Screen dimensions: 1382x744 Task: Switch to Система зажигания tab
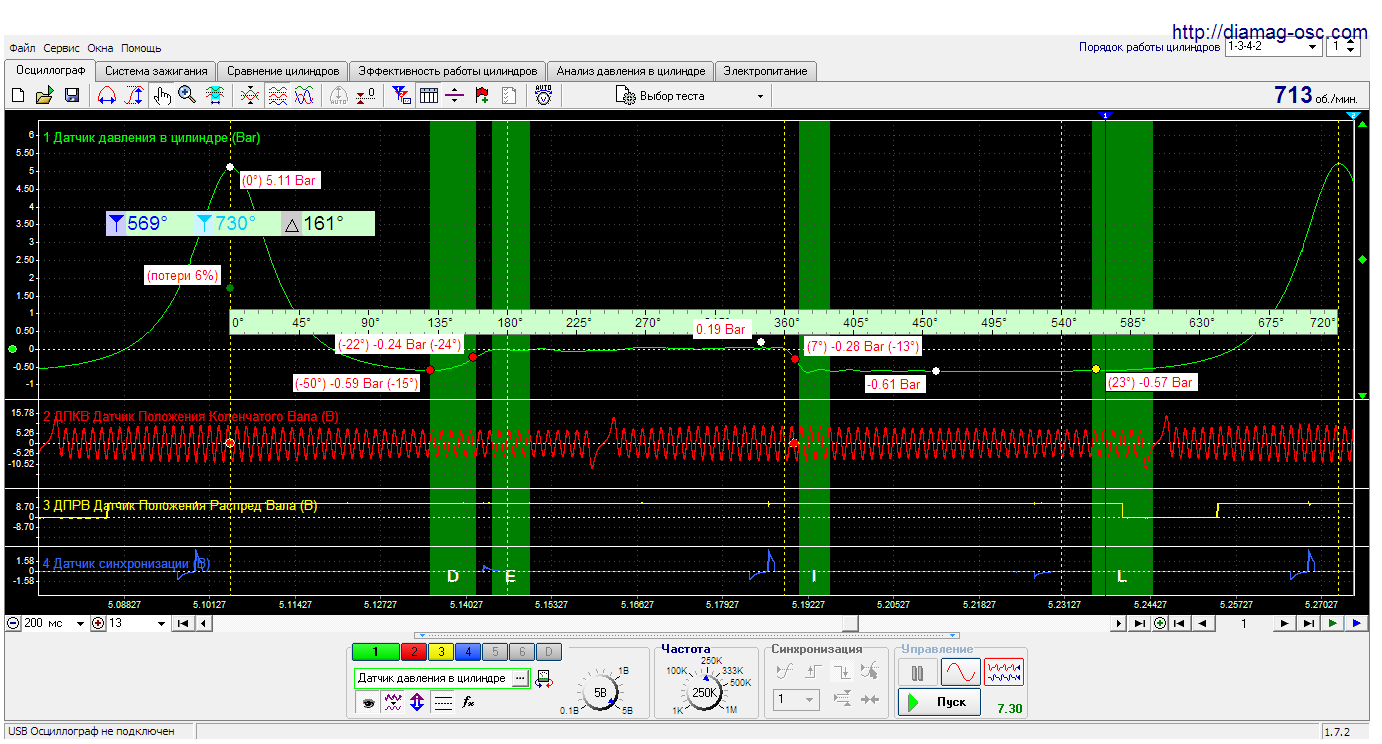pos(156,71)
